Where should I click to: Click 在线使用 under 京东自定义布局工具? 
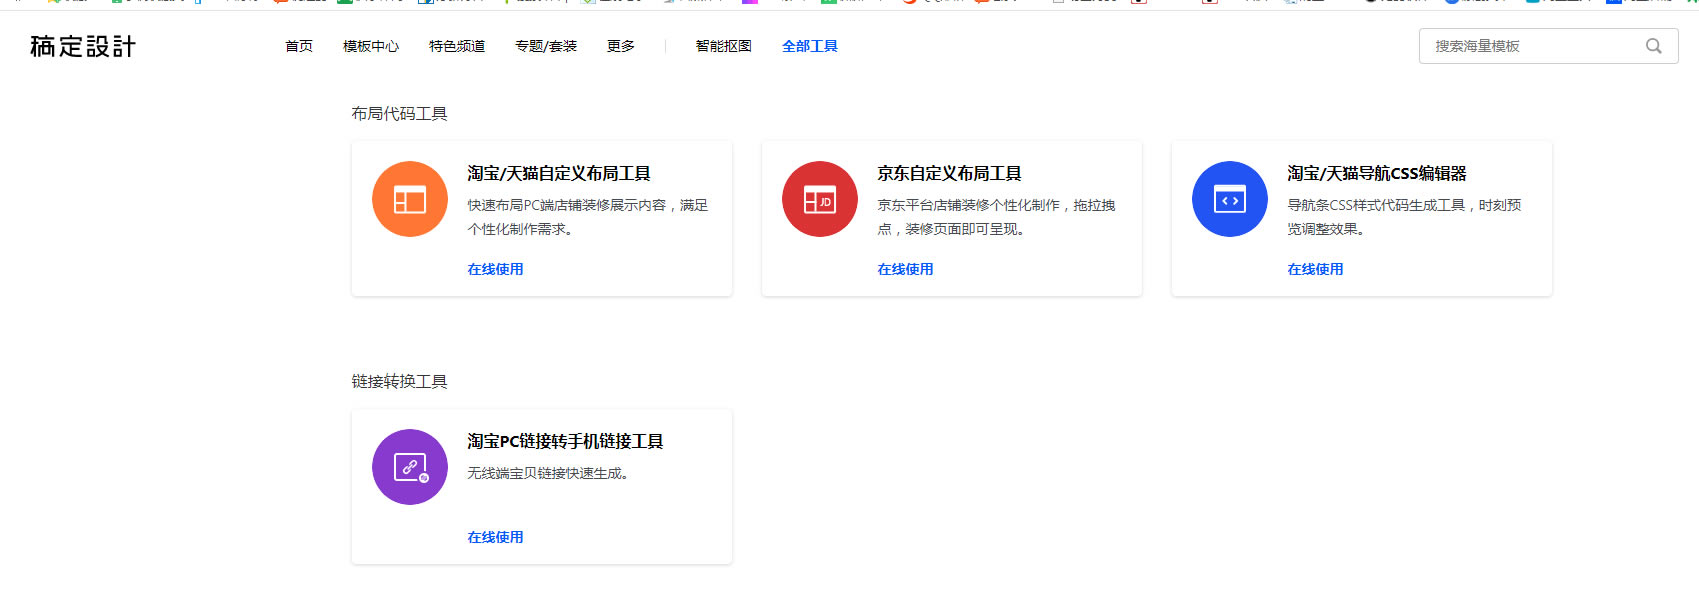(906, 269)
